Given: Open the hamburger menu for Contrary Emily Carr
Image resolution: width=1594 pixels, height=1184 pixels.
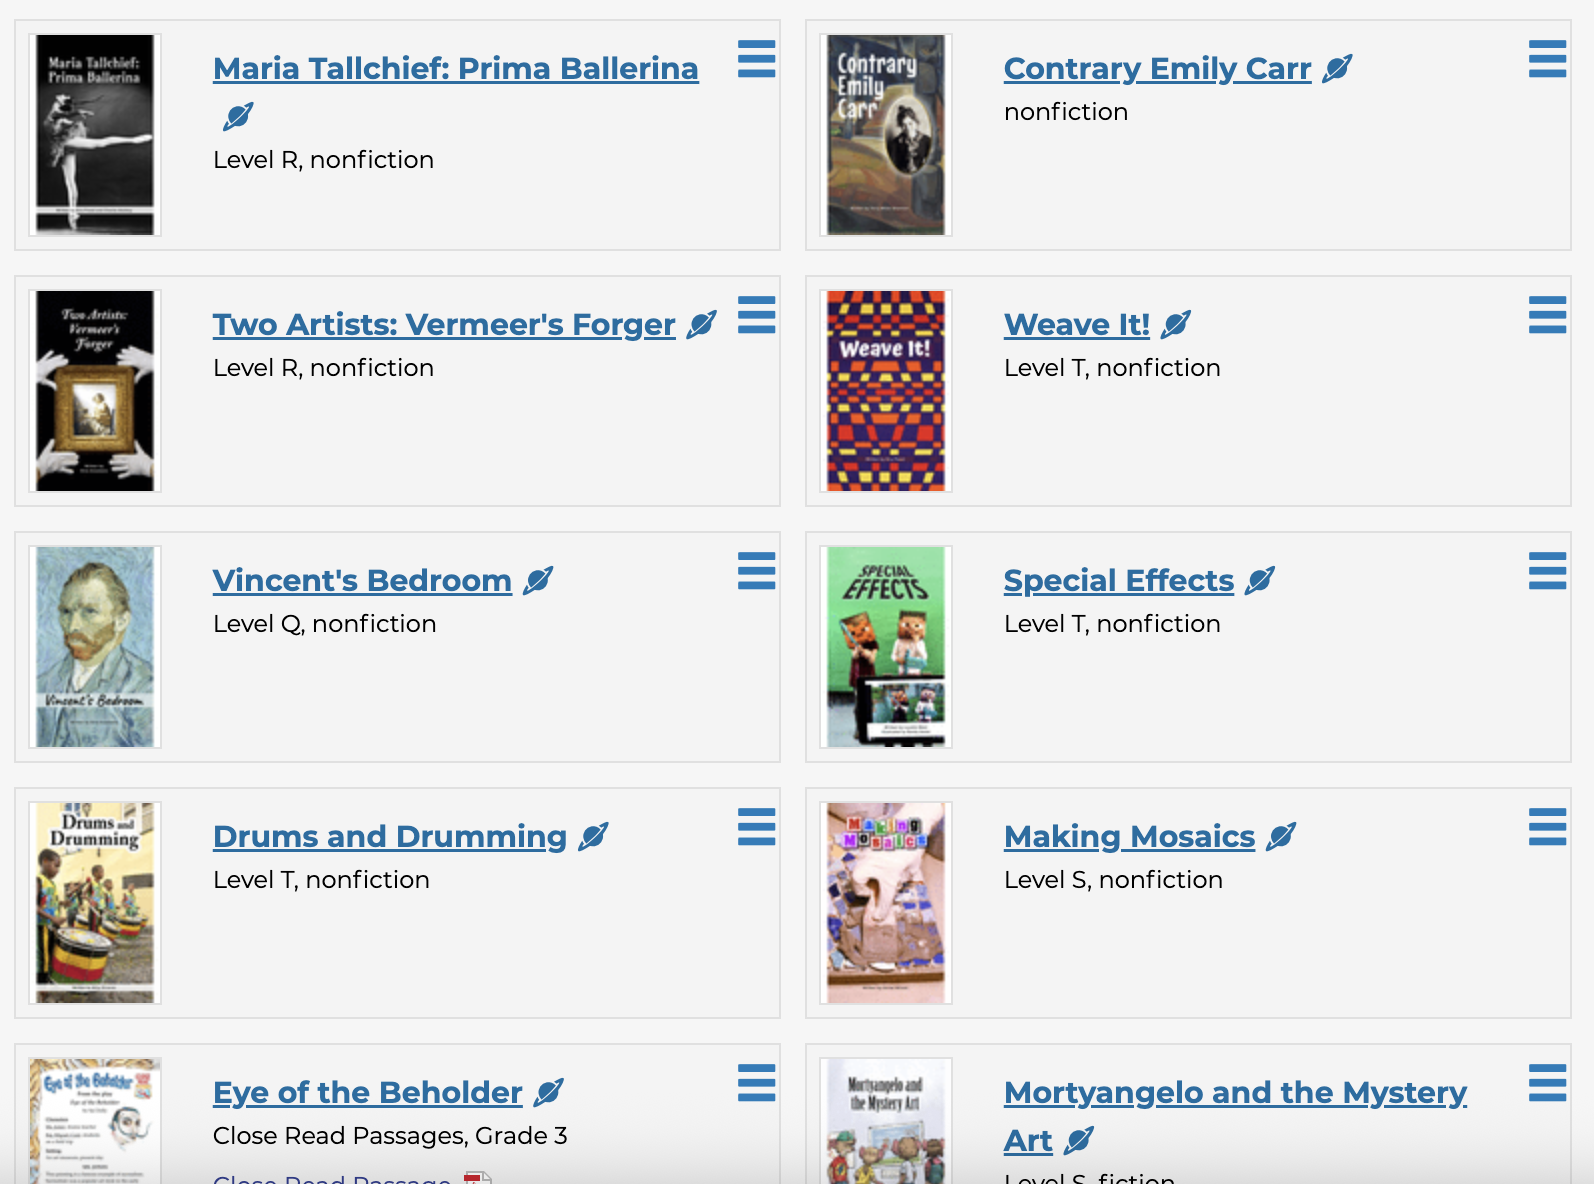Looking at the screenshot, I should coord(1547,59).
